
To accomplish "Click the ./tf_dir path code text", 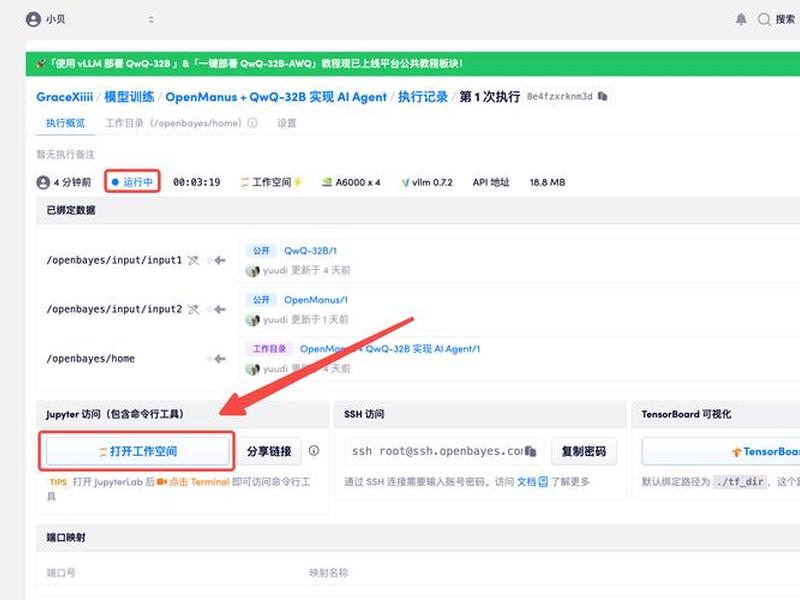I will coord(740,482).
